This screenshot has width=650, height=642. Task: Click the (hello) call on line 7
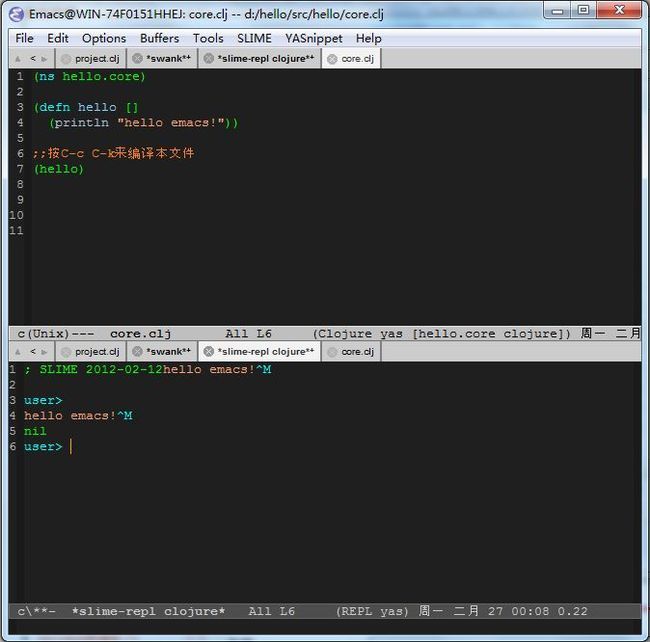58,169
